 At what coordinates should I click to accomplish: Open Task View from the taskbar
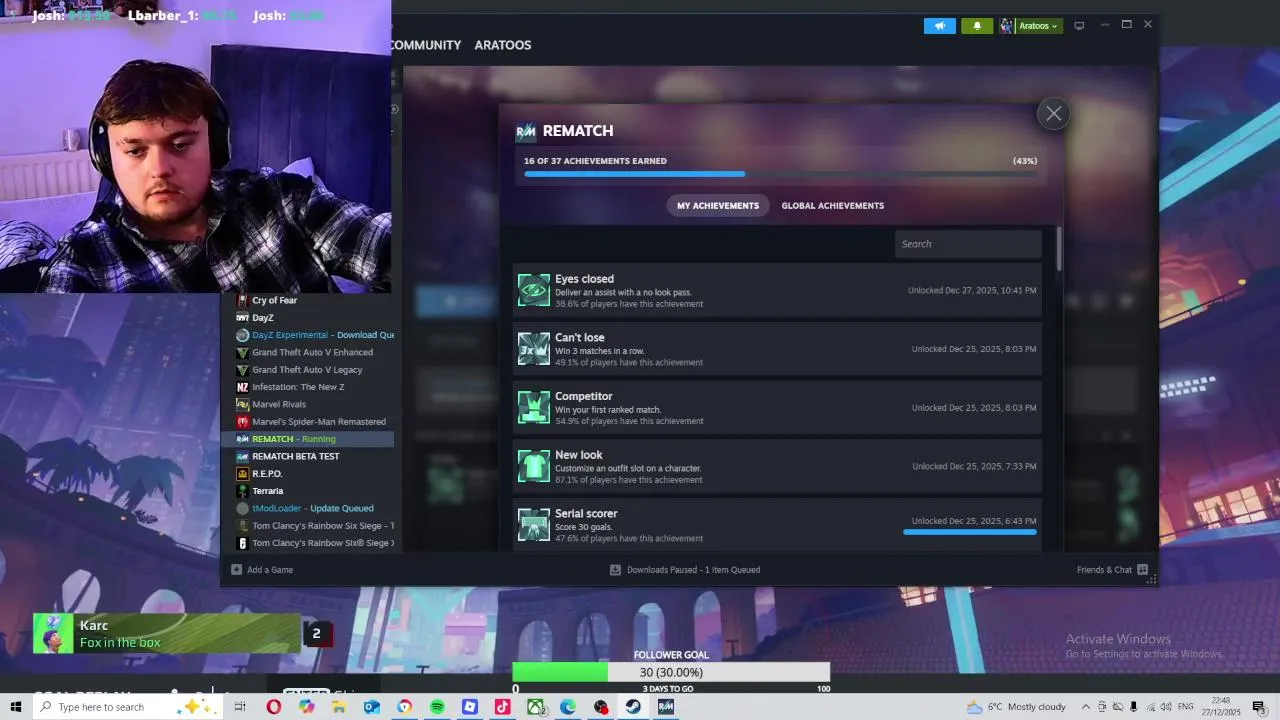240,707
